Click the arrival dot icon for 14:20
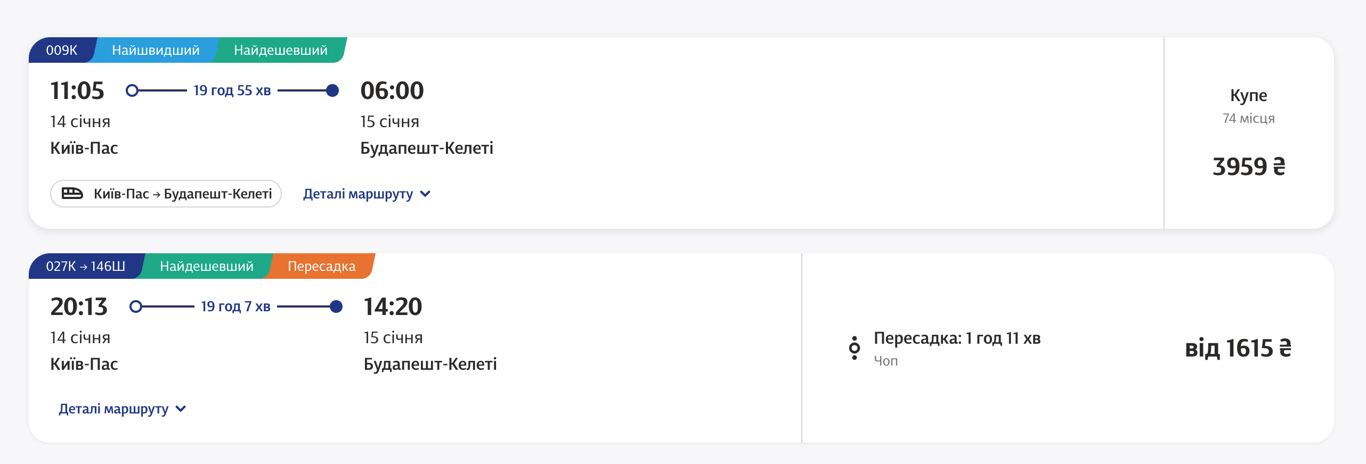 [x=336, y=307]
